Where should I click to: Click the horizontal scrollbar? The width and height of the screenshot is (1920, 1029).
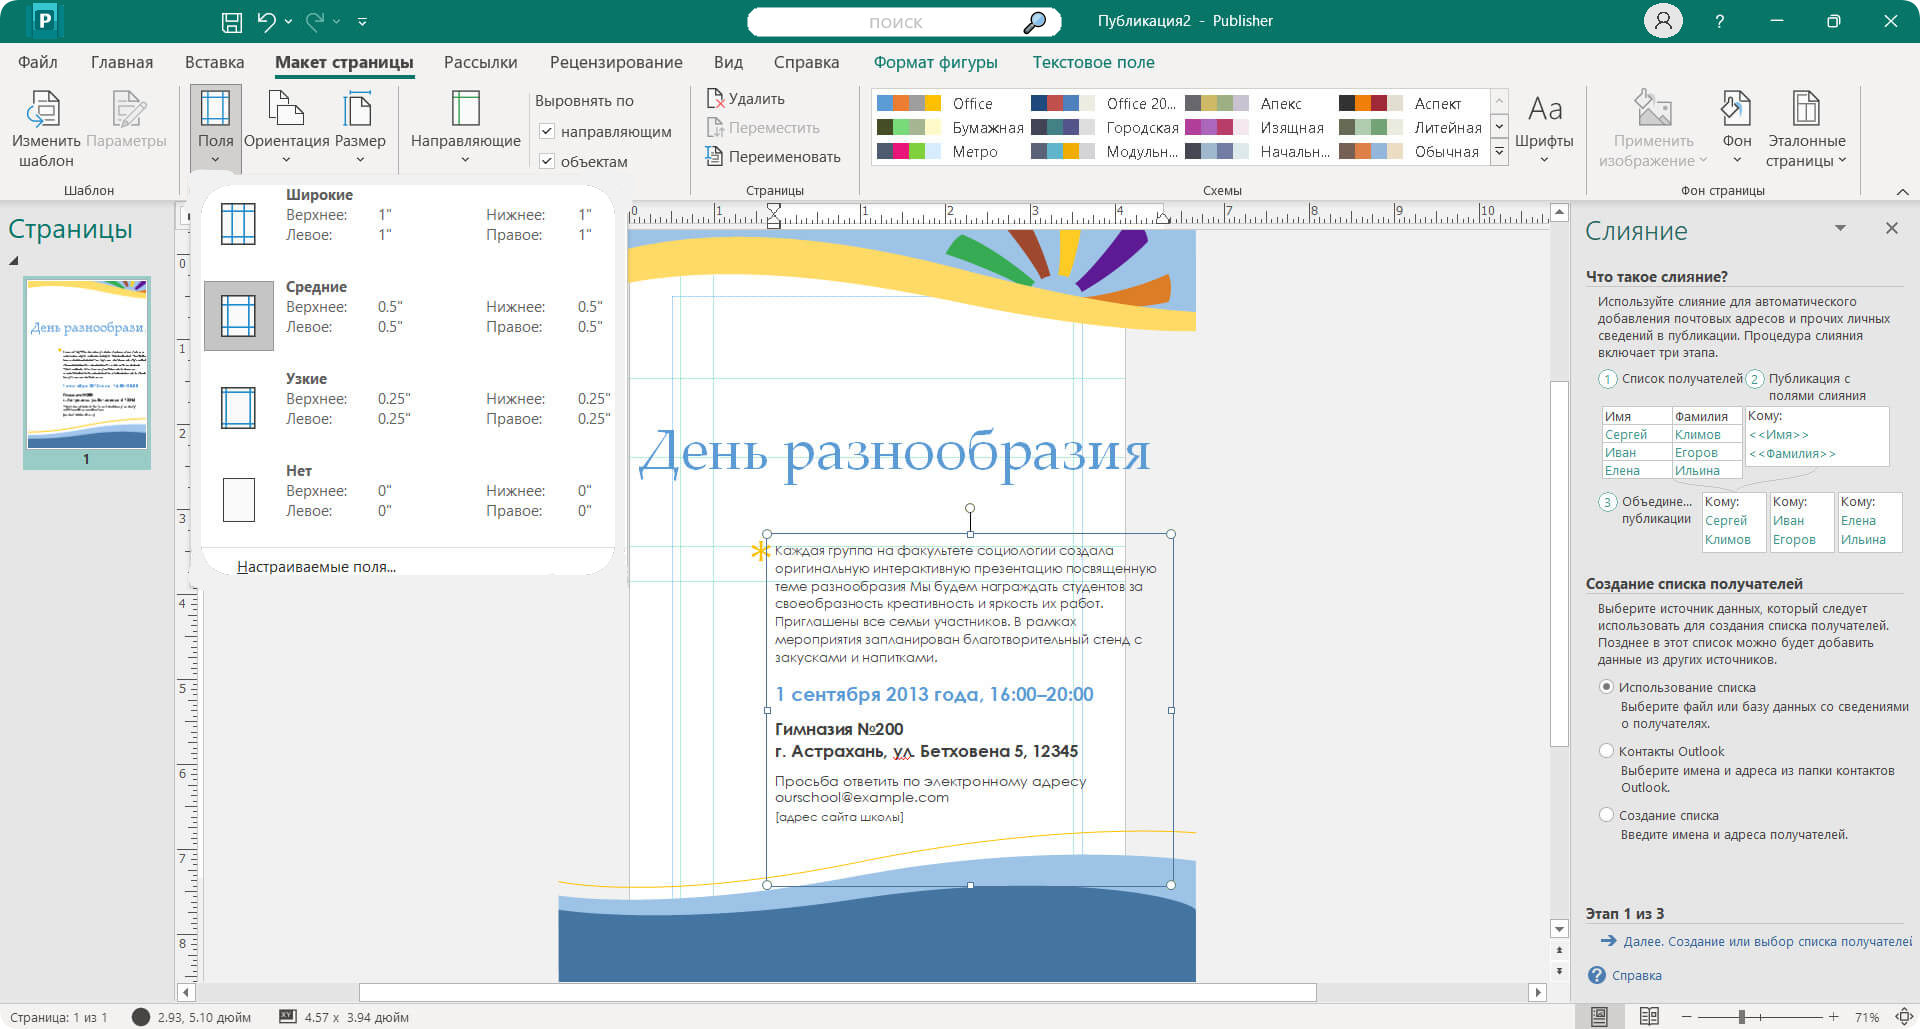(837, 993)
